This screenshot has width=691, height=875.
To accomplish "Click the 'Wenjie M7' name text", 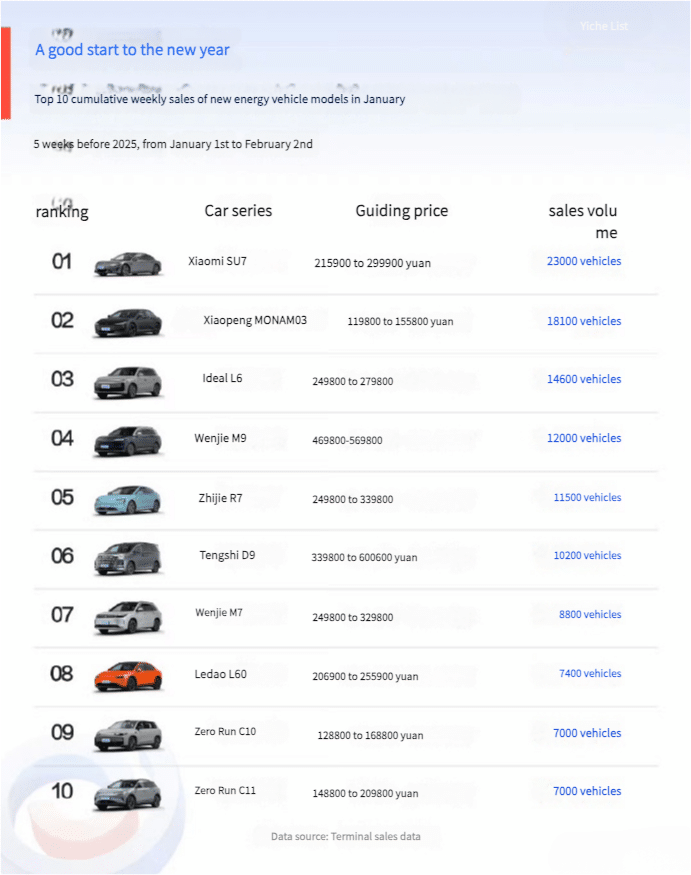I will pos(219,613).
